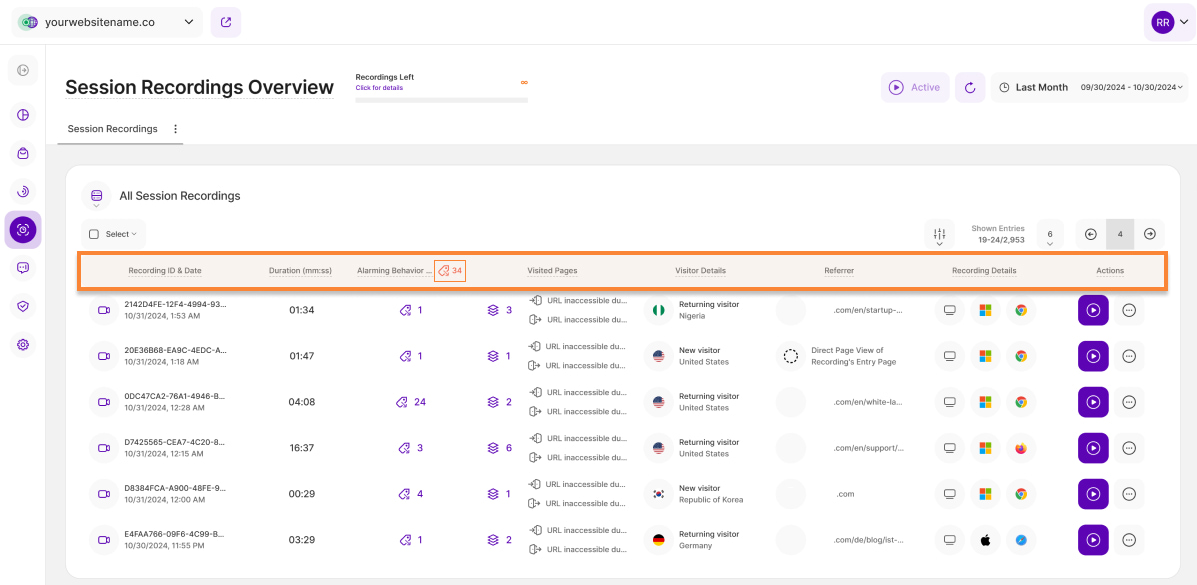This screenshot has width=1197, height=585.
Task: Open Session Recordings sidebar icon
Action: tap(23, 230)
